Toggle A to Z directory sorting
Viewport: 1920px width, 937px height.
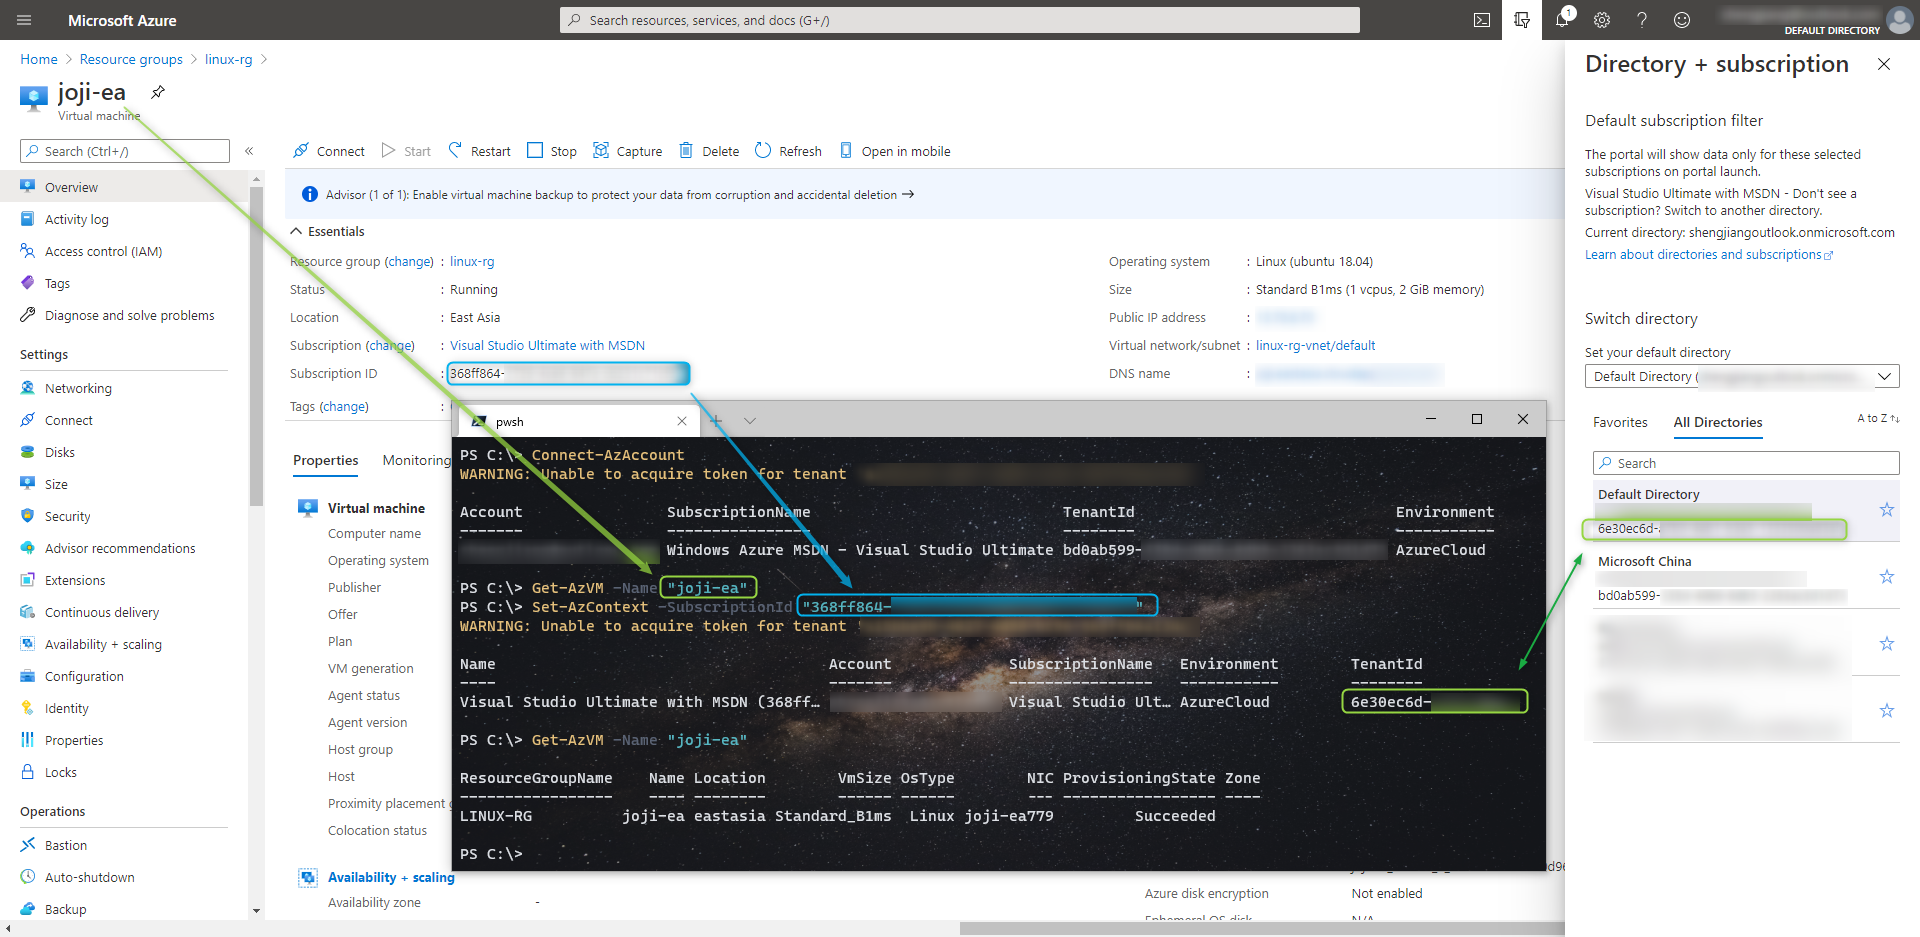(x=1878, y=418)
